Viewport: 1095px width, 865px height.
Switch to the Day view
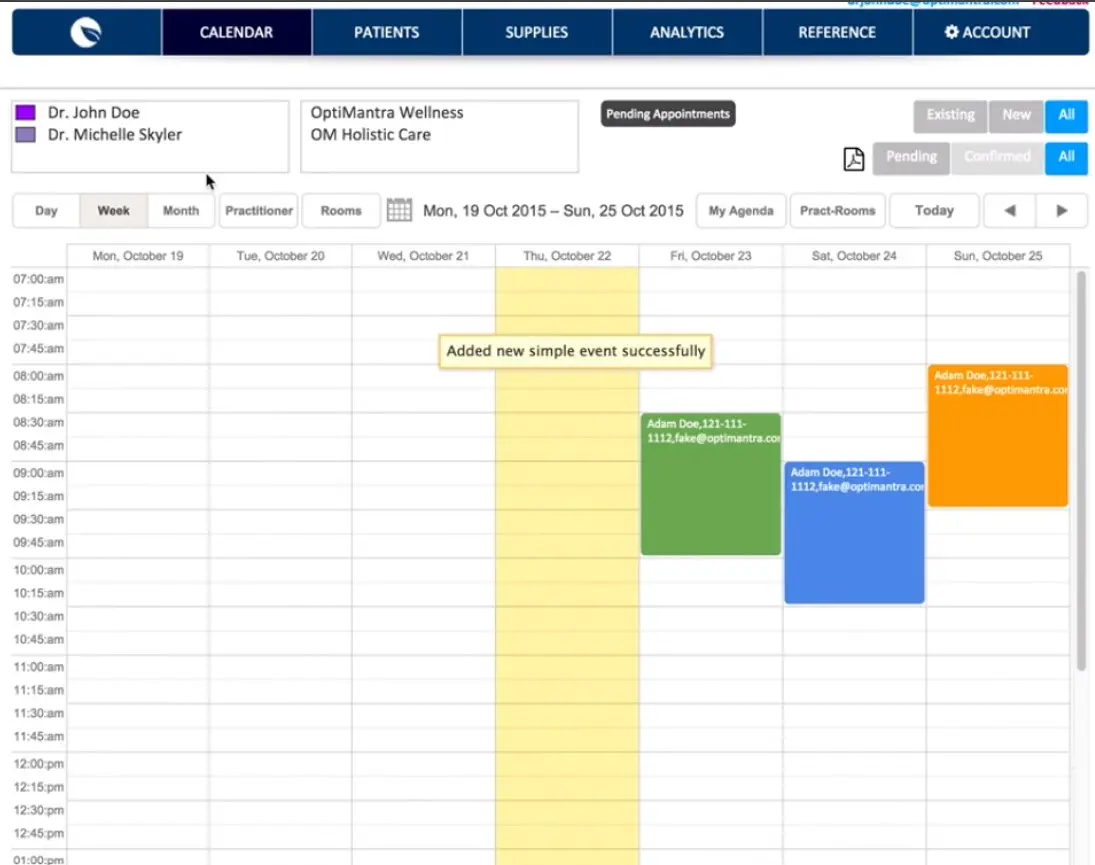46,211
